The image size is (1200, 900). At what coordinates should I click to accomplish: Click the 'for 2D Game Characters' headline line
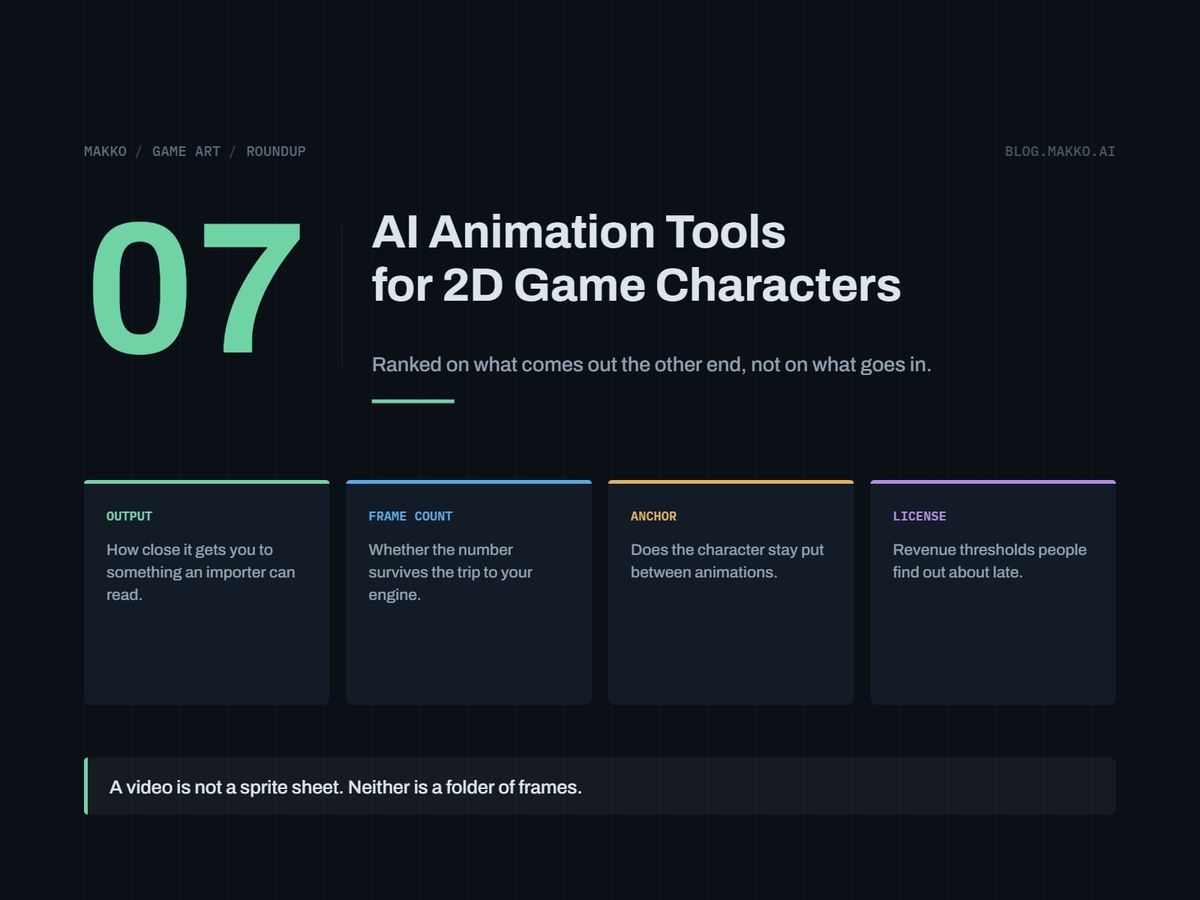coord(636,285)
